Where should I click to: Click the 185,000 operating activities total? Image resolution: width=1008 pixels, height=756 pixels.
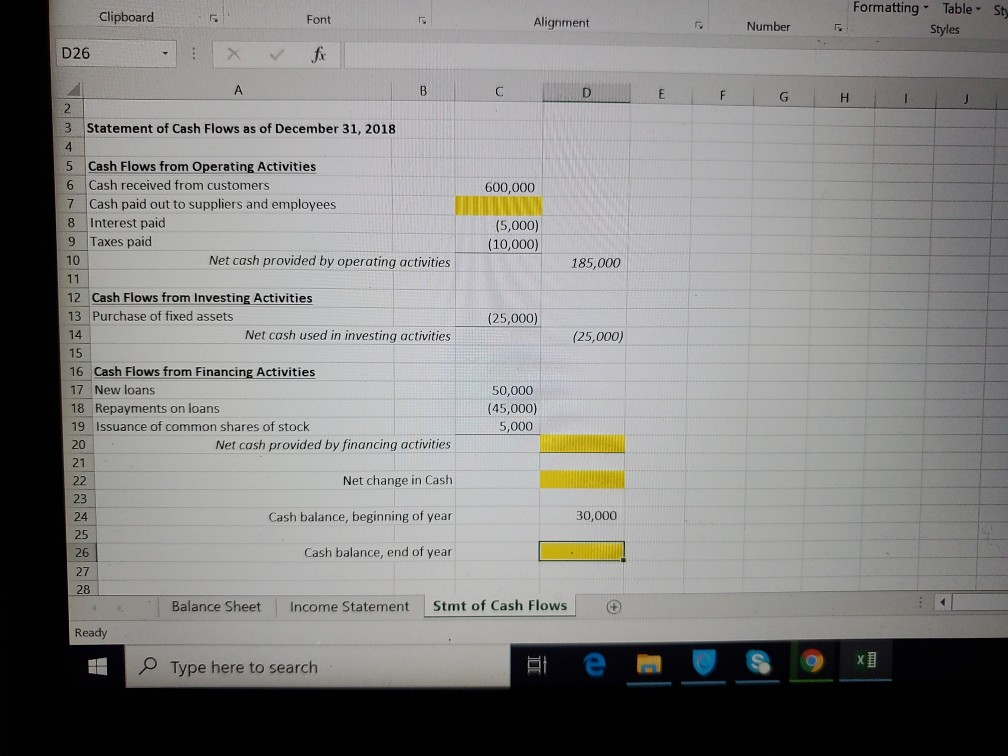click(586, 263)
